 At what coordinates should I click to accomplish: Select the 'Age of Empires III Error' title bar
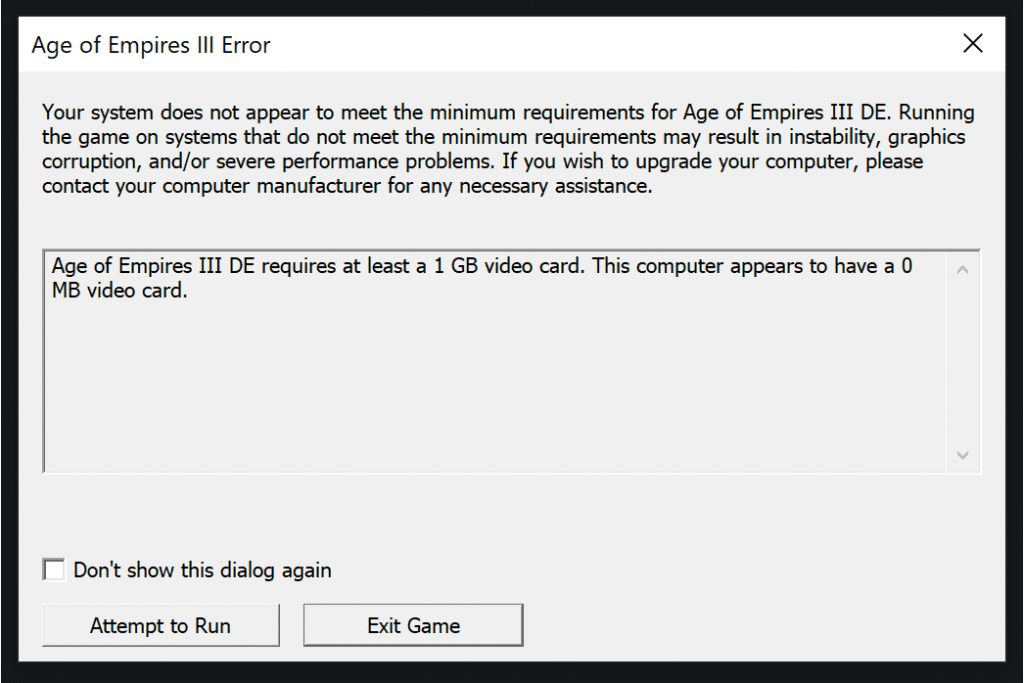click(150, 44)
